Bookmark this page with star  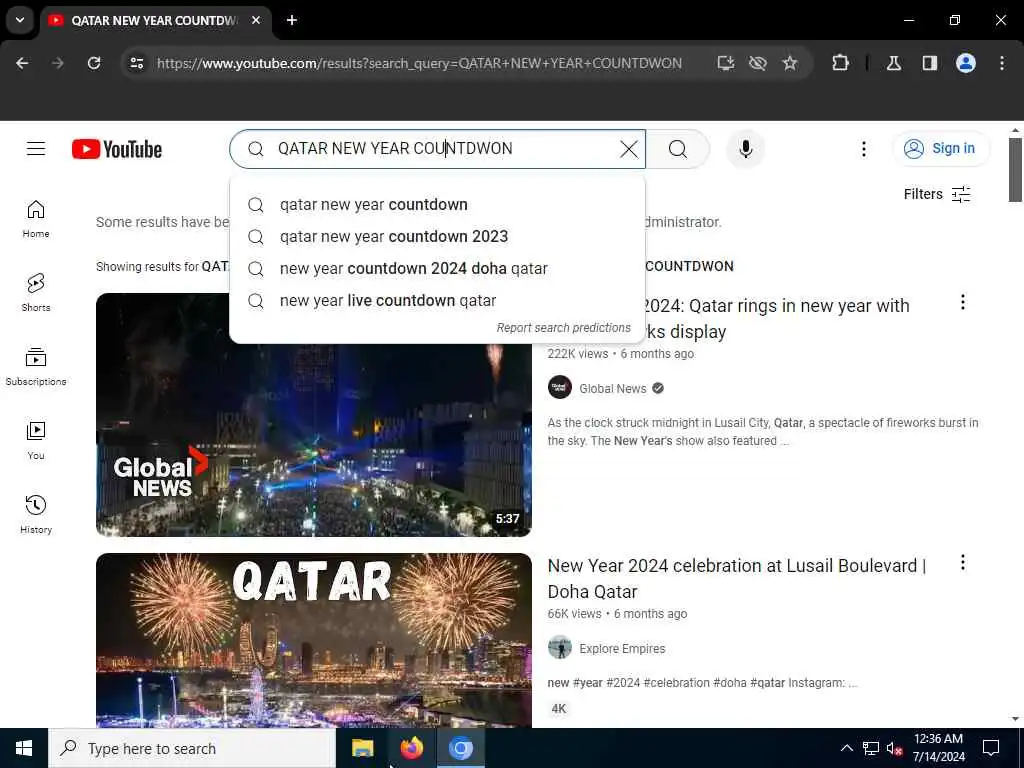click(x=790, y=63)
